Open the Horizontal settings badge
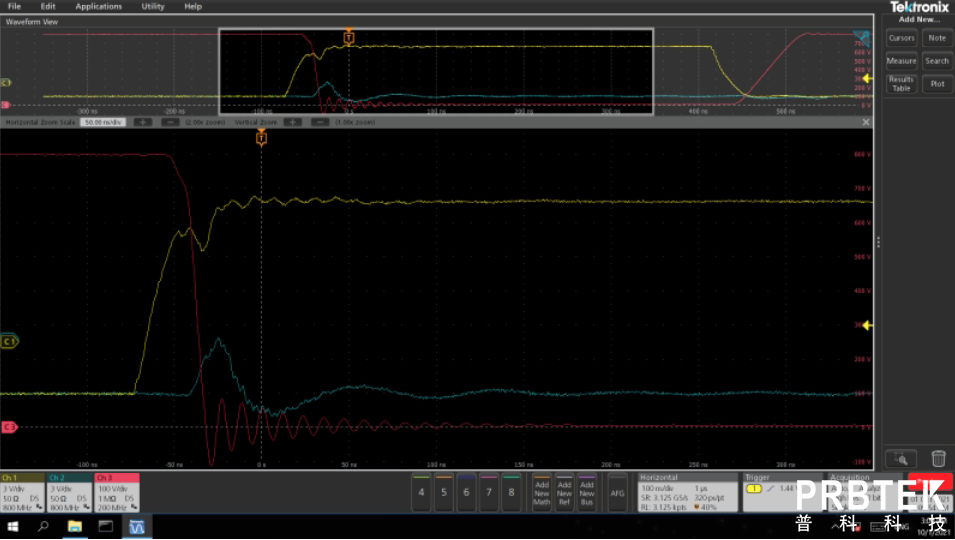Viewport: 955px width, 540px height. (688, 492)
